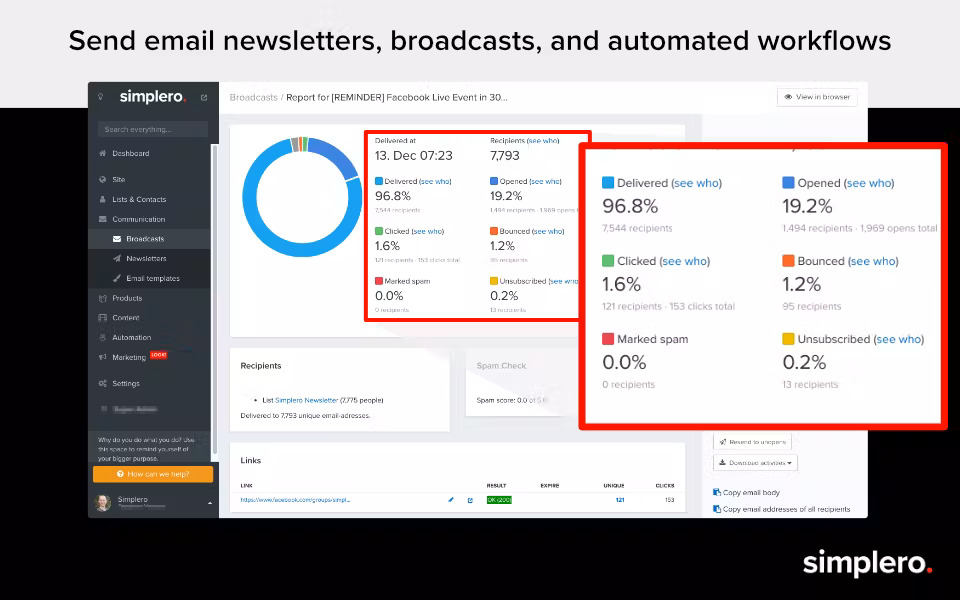This screenshot has height=600, width=960.
Task: Select Newsletters in the sidebar
Action: click(x=145, y=259)
